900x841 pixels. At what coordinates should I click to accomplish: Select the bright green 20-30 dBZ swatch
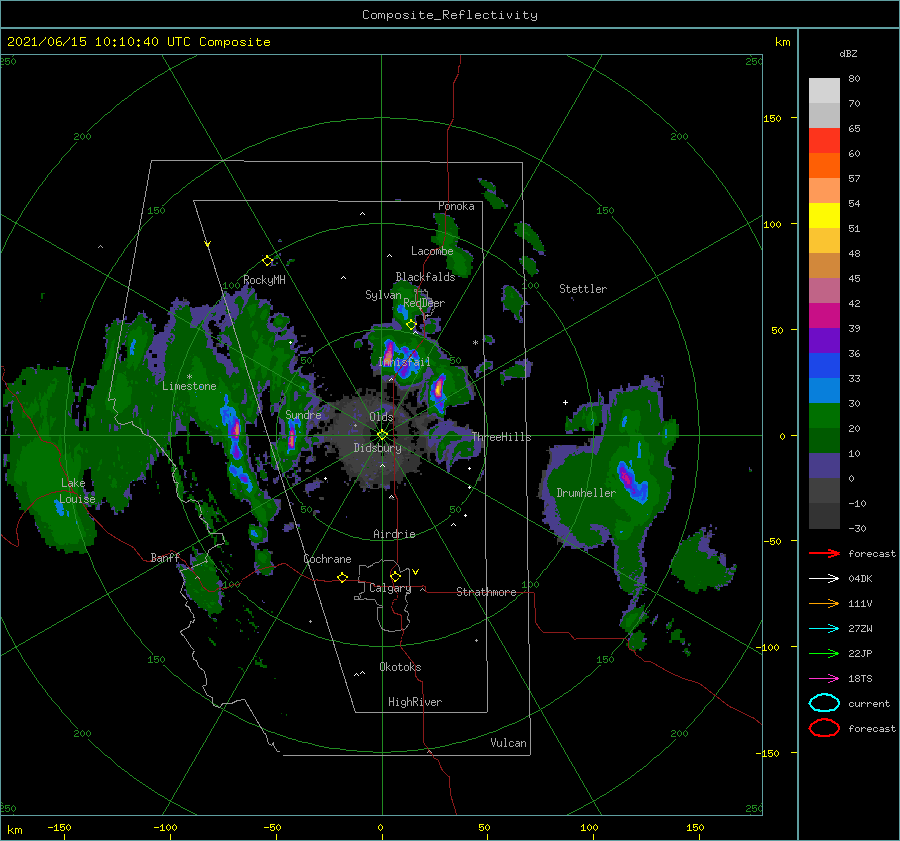(x=824, y=415)
